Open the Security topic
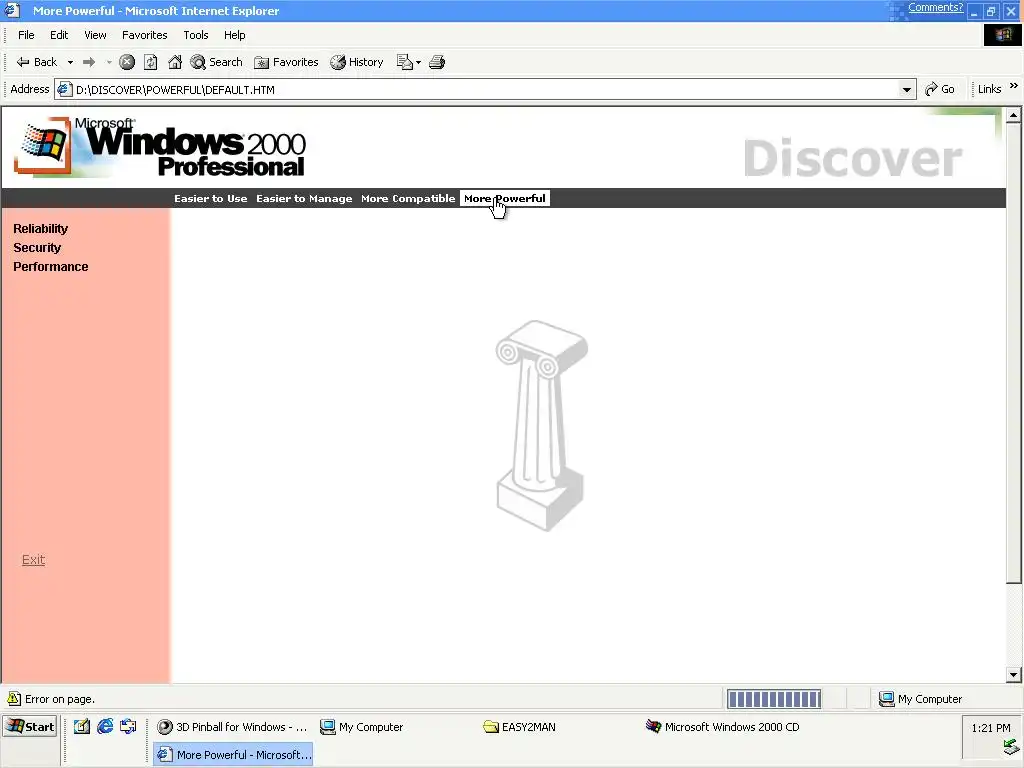 click(37, 248)
